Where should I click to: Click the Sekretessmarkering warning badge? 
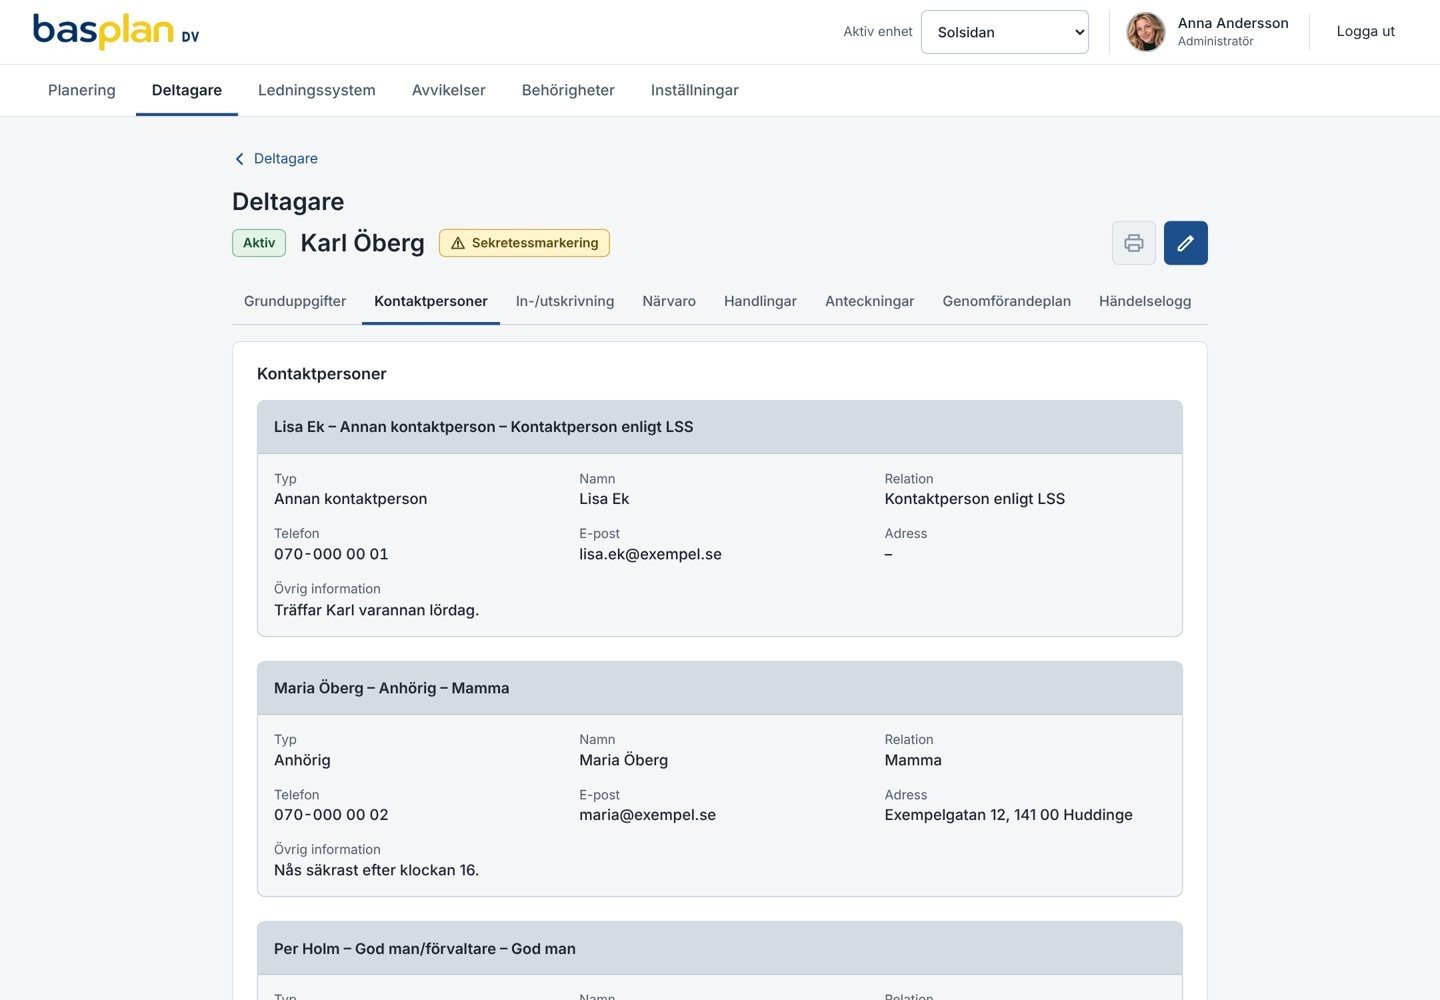[x=524, y=243]
